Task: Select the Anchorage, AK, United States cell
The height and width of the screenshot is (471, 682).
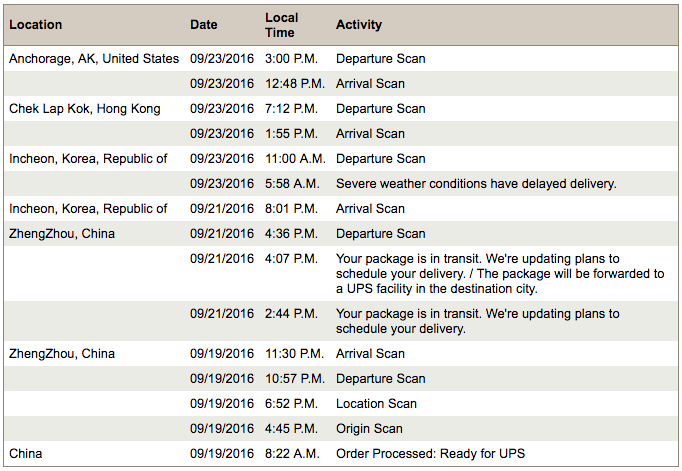Action: tap(94, 59)
